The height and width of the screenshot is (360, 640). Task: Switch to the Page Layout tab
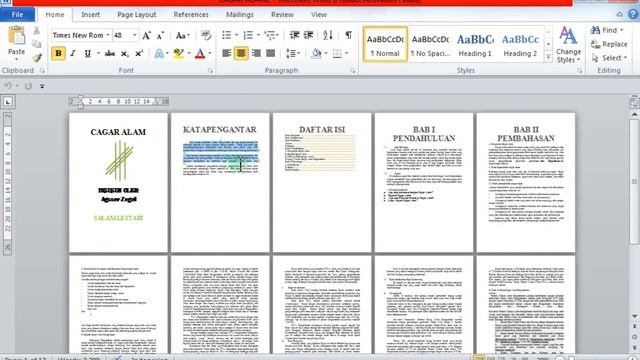click(x=136, y=15)
